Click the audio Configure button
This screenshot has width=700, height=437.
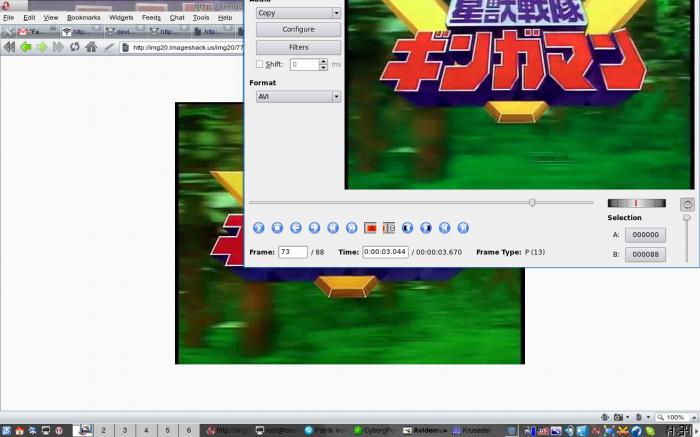click(x=299, y=29)
